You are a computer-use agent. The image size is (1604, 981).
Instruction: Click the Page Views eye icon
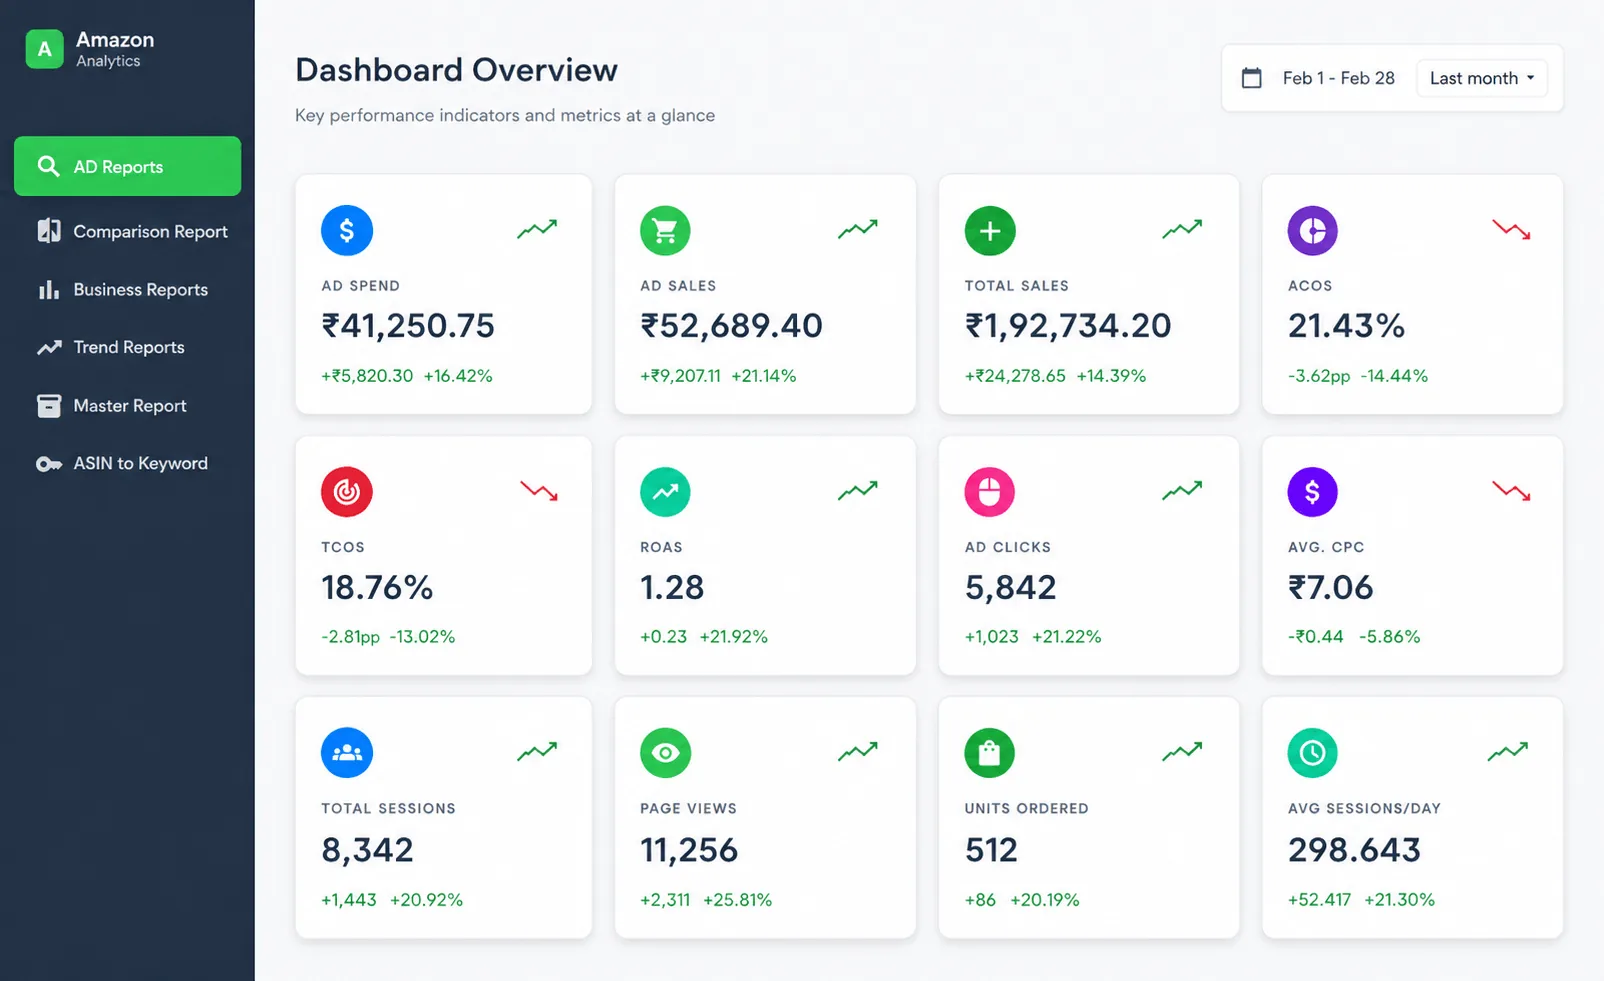pos(665,753)
